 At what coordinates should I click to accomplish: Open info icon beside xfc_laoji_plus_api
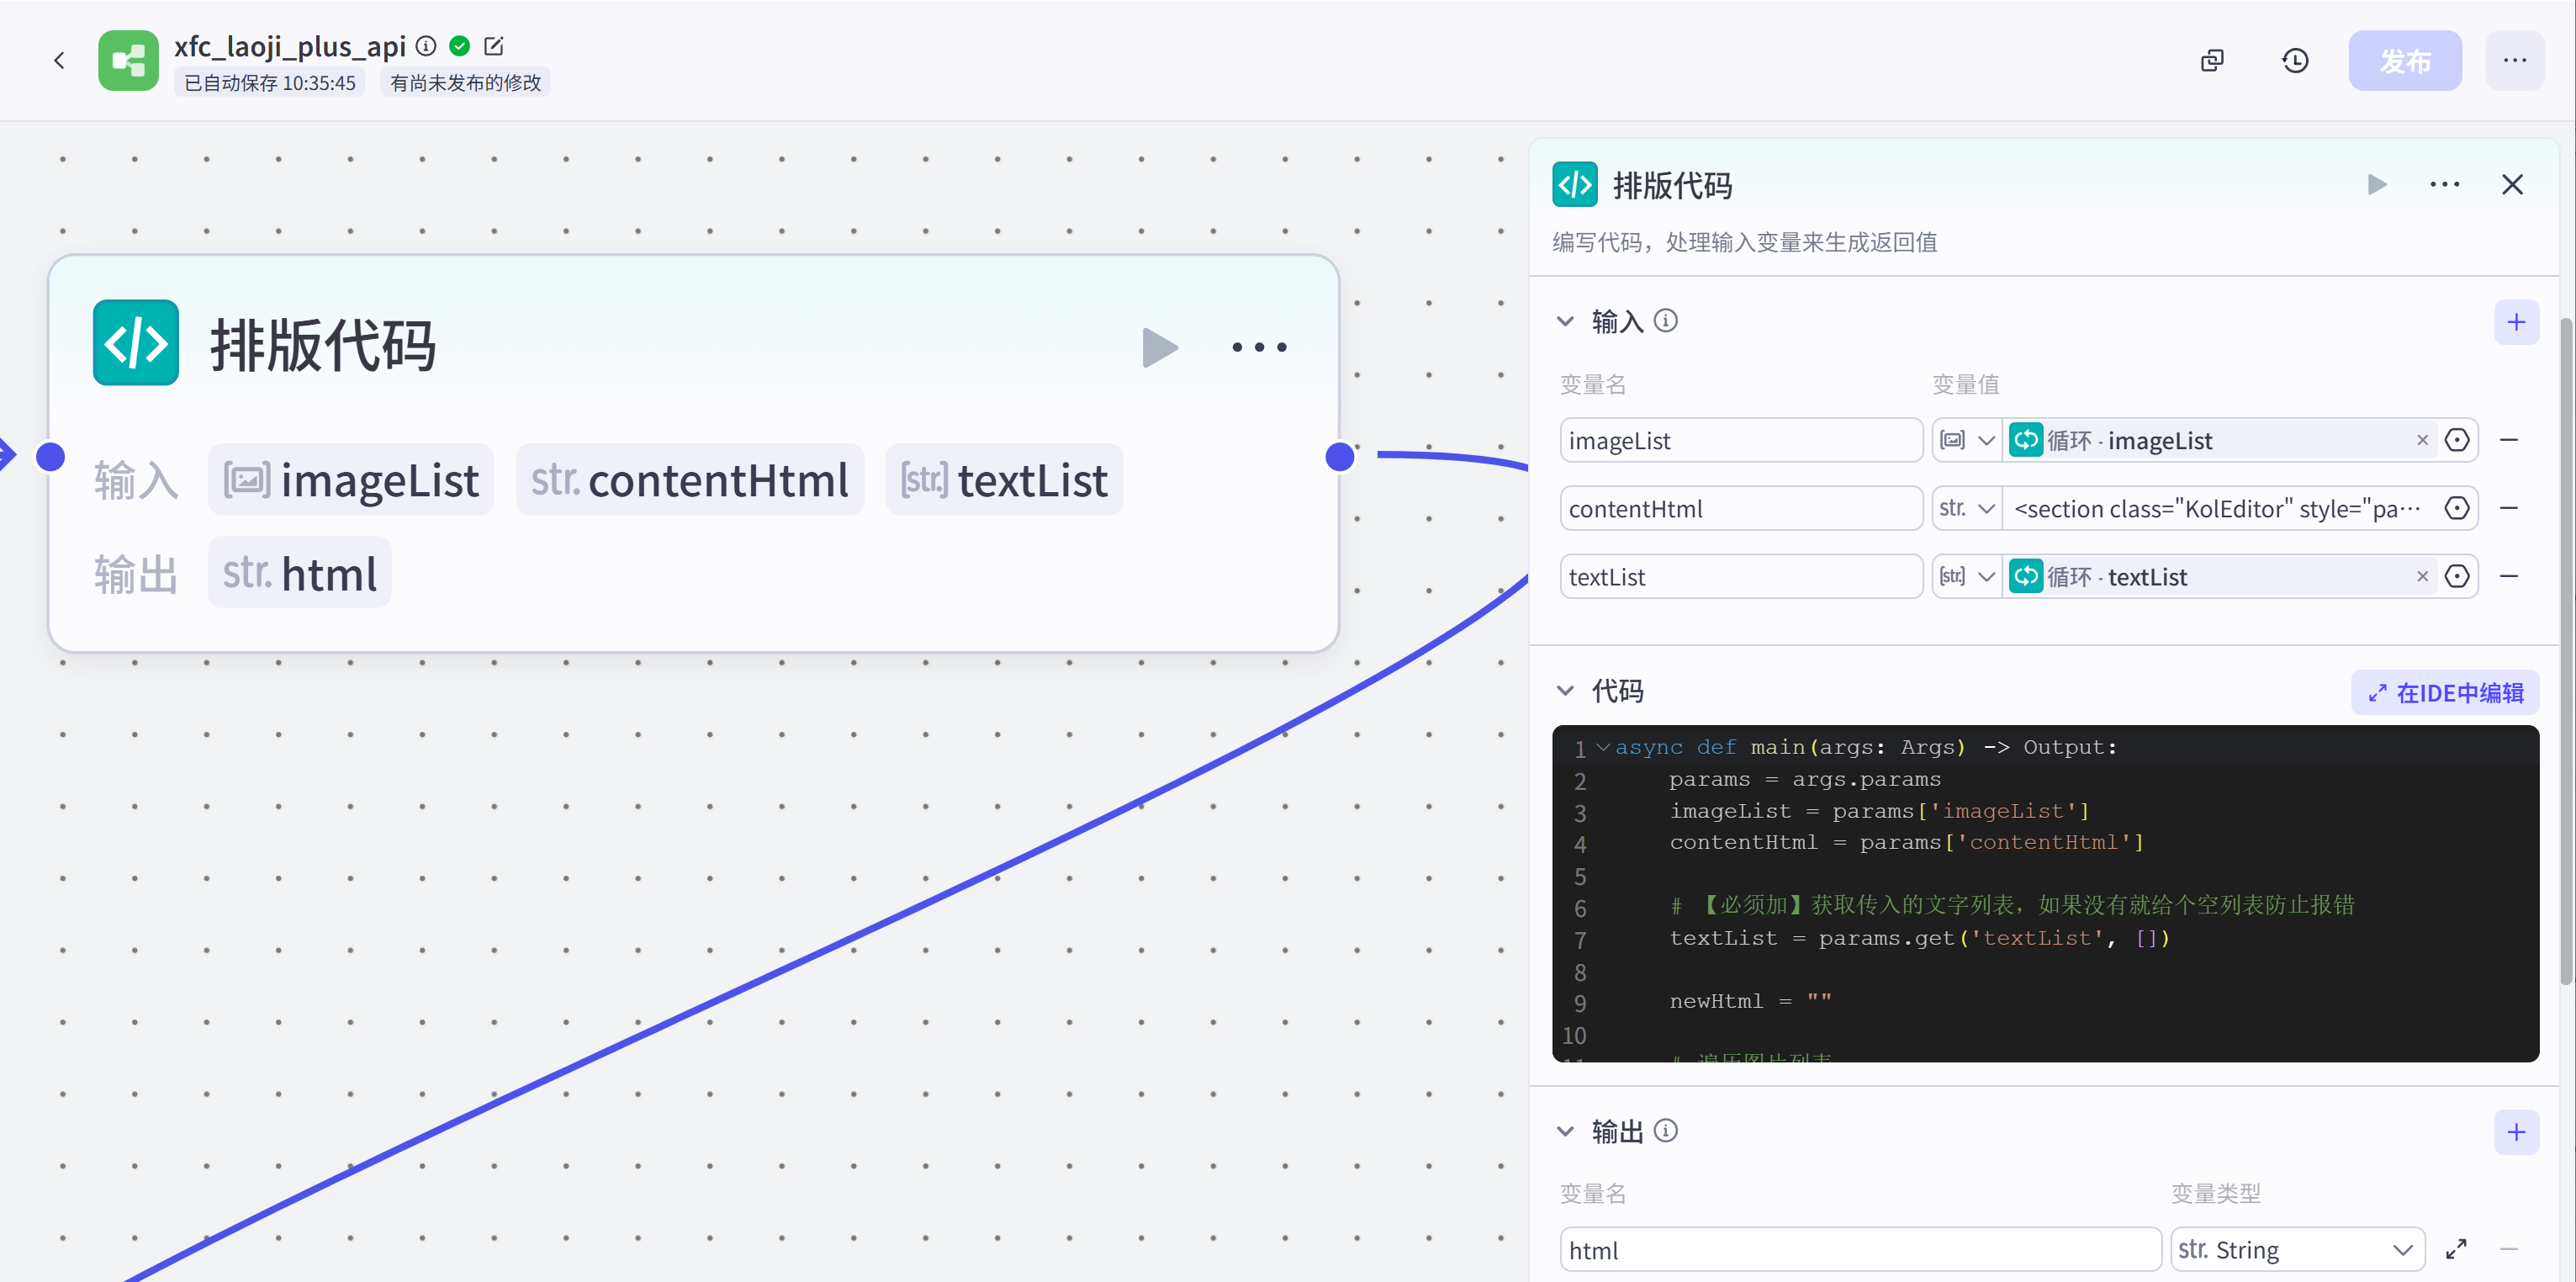click(x=426, y=45)
